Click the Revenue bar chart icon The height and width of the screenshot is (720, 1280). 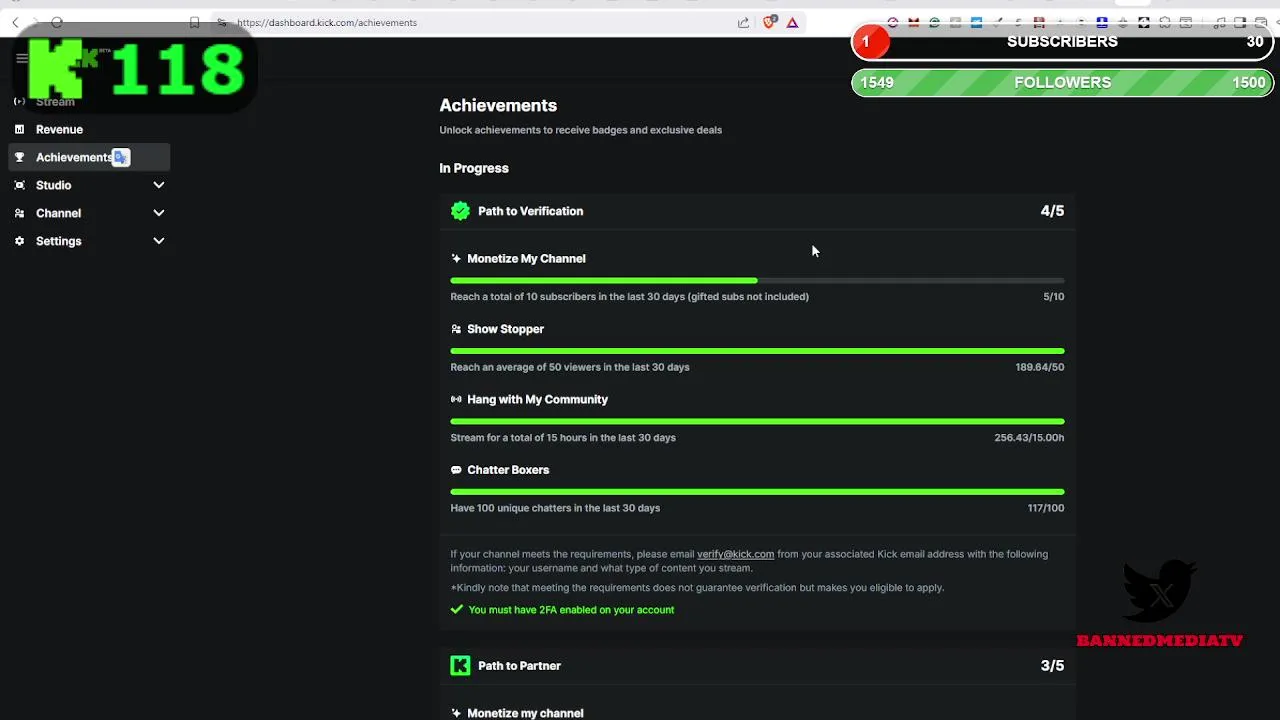tap(19, 129)
